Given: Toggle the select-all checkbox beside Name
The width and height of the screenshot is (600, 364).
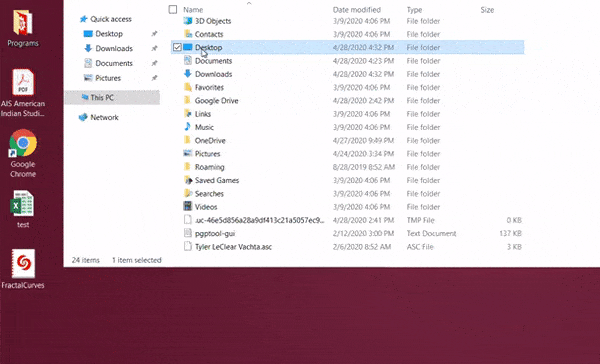Looking at the screenshot, I should 173,9.
